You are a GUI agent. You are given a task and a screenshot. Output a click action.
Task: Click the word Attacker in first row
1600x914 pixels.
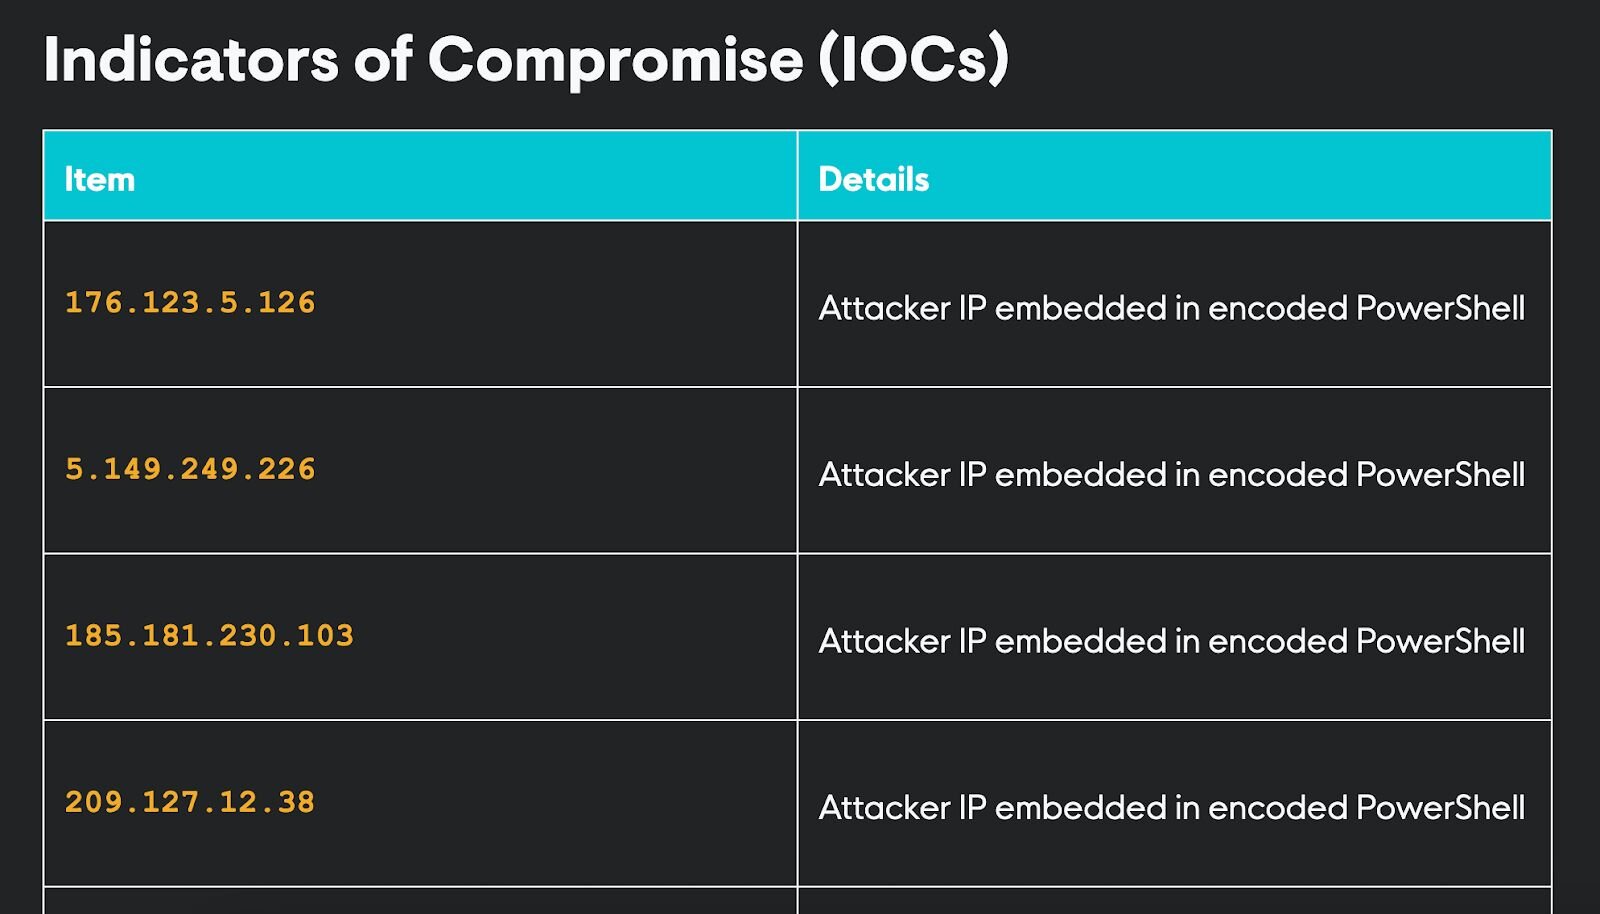(884, 308)
